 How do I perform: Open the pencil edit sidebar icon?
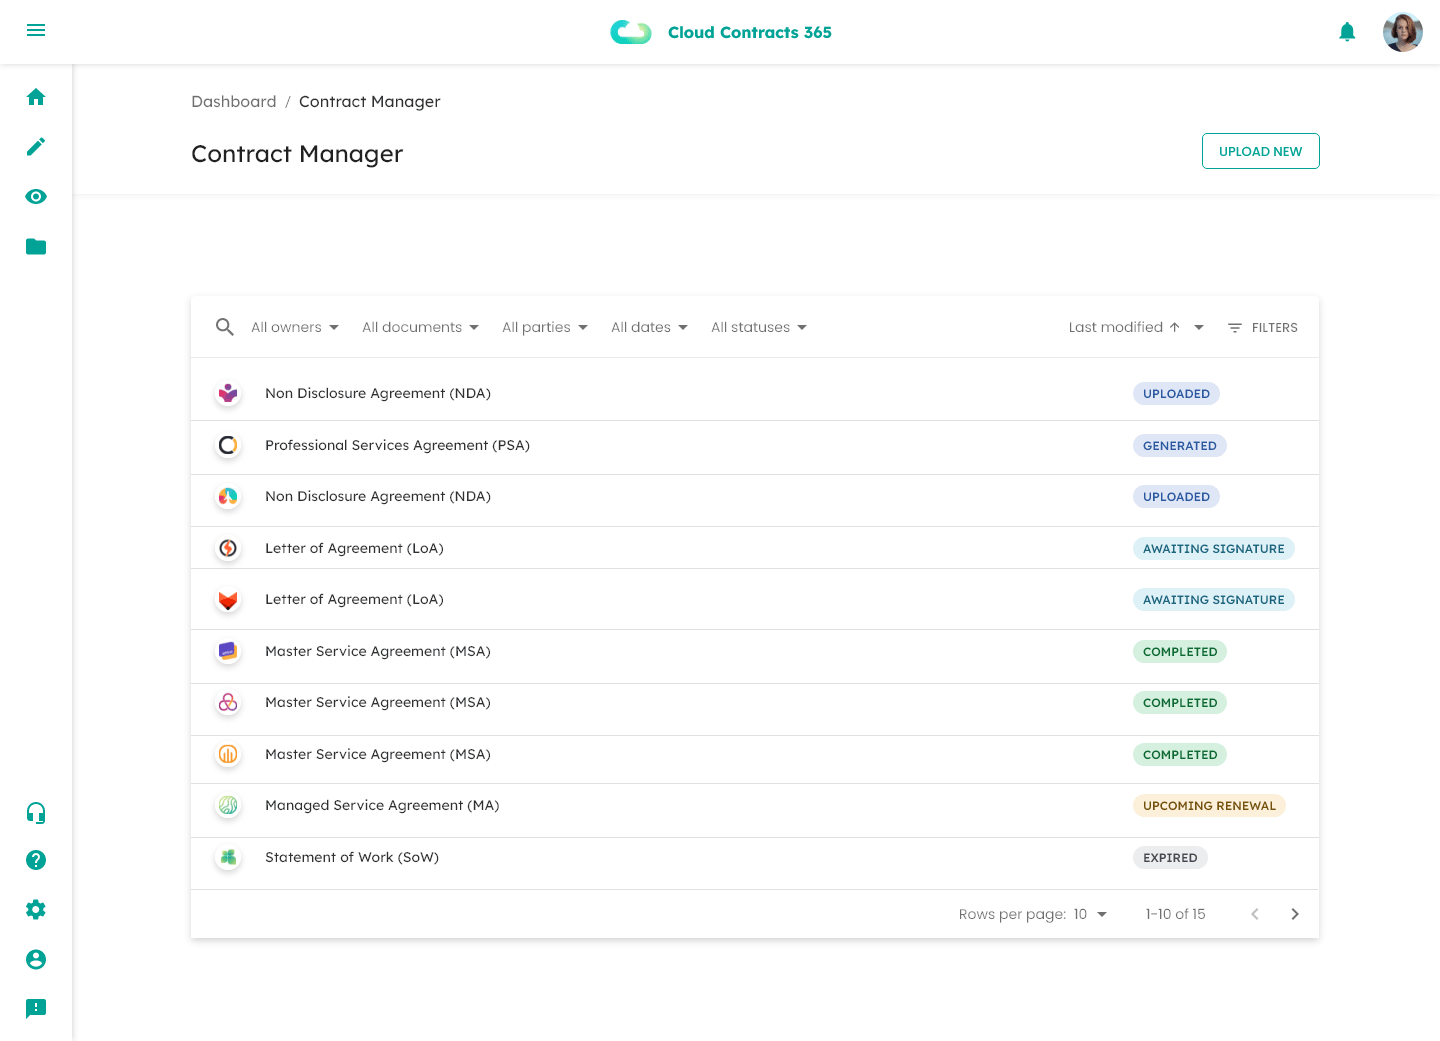point(36,147)
